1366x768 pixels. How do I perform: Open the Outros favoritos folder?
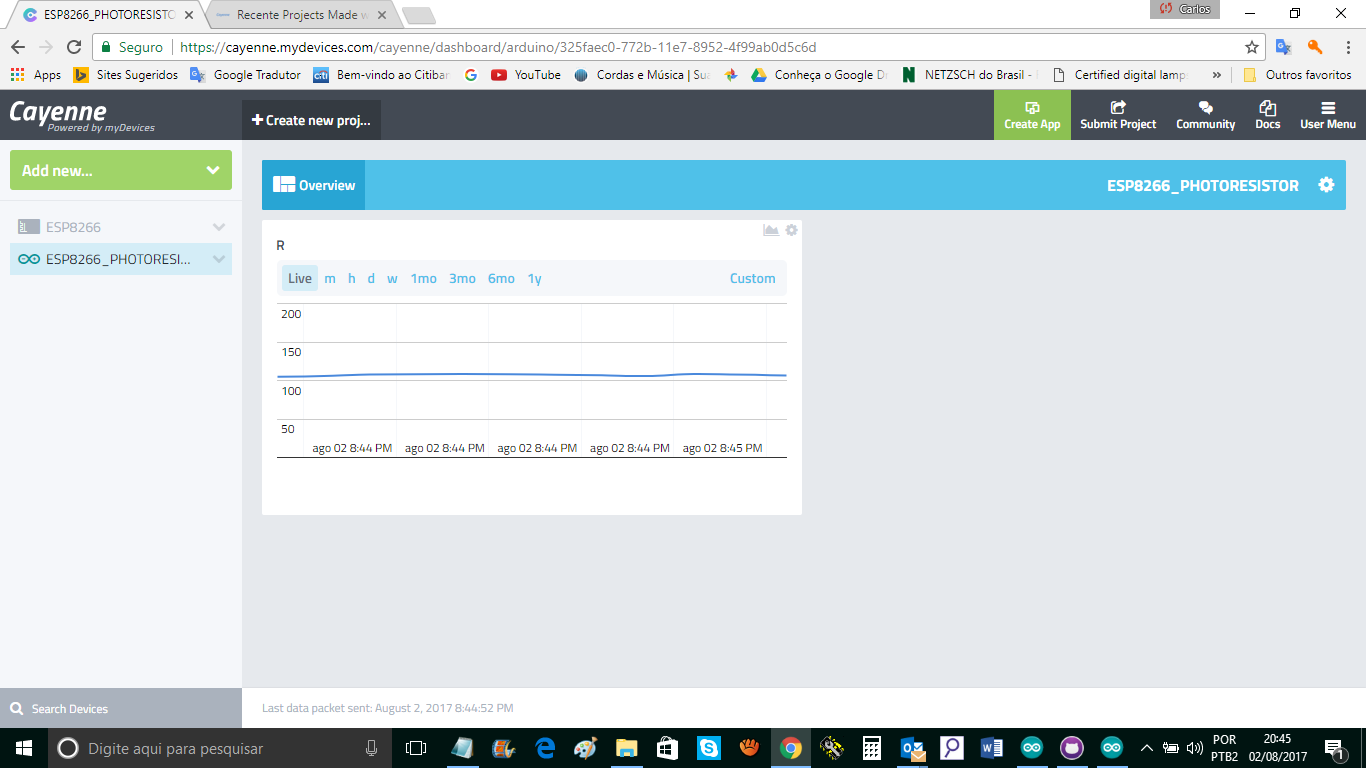point(1297,75)
